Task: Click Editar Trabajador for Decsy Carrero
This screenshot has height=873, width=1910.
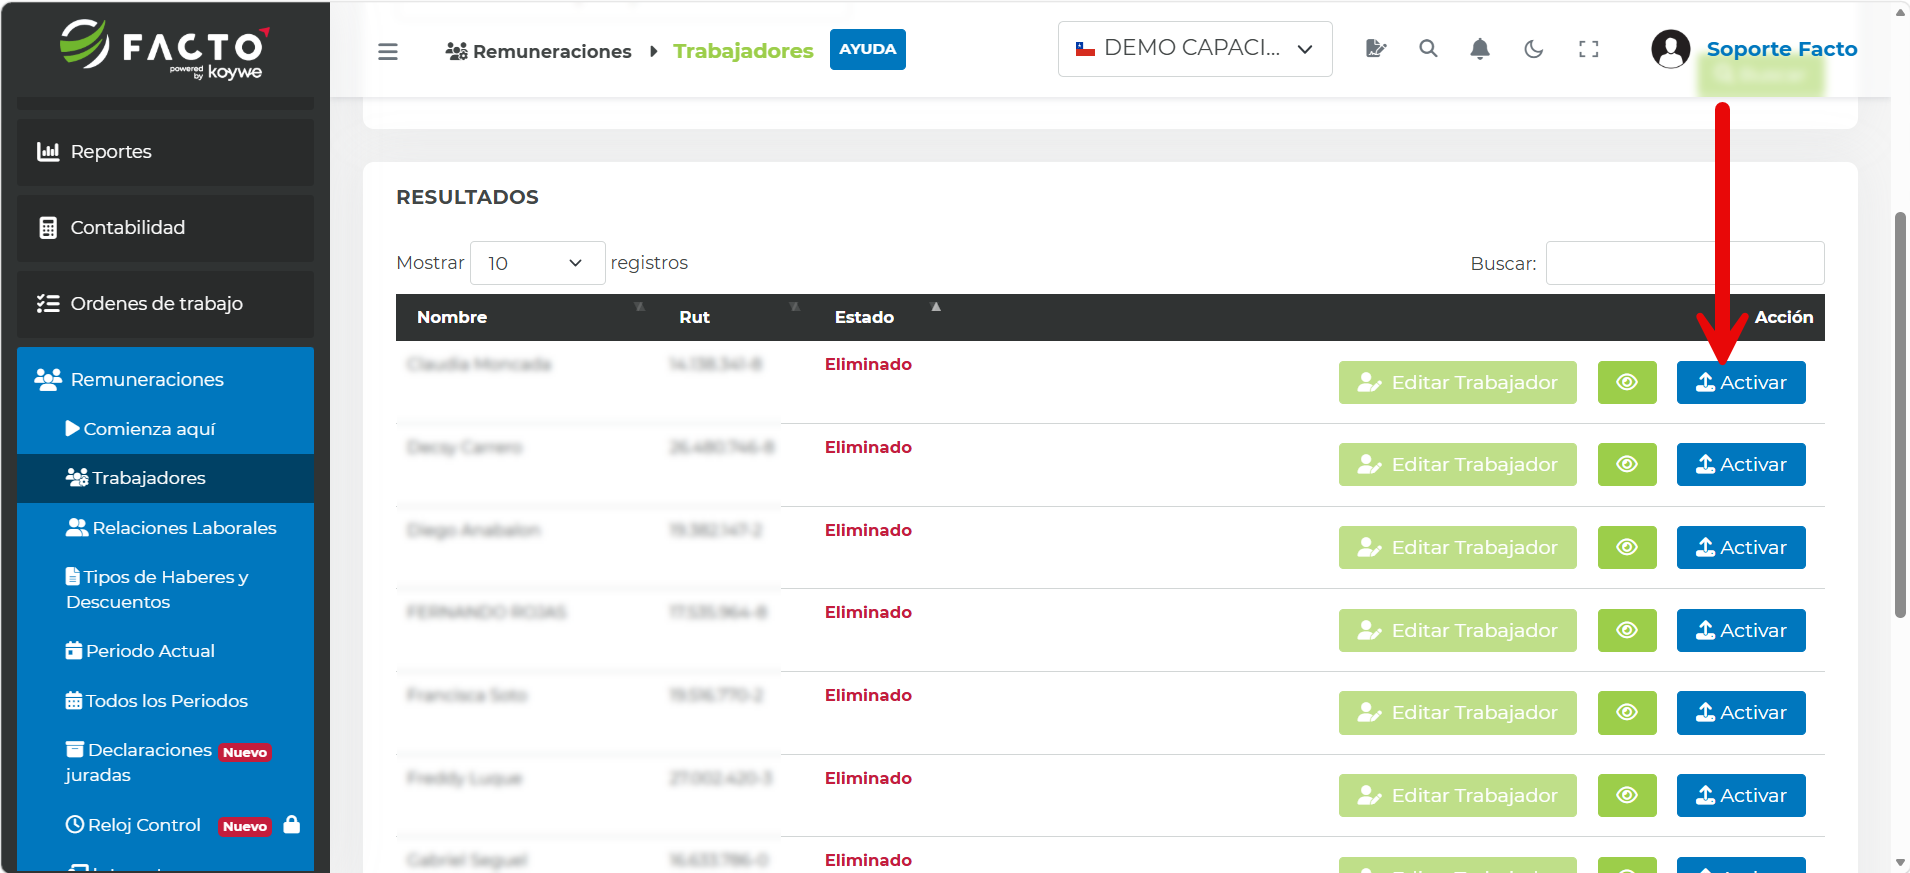Action: point(1457,464)
